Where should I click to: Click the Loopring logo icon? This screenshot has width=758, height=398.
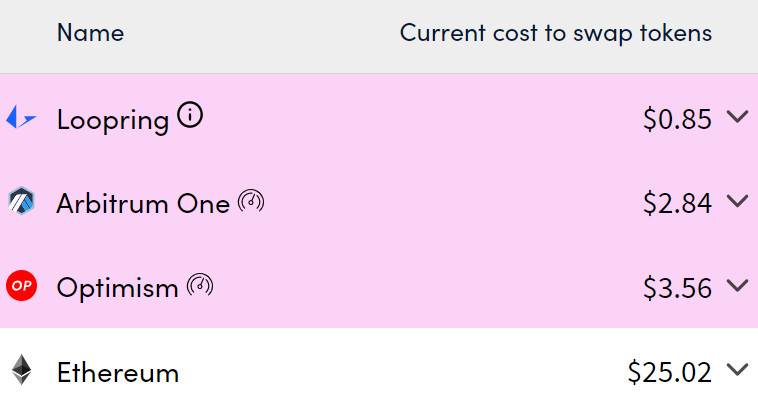coord(21,117)
